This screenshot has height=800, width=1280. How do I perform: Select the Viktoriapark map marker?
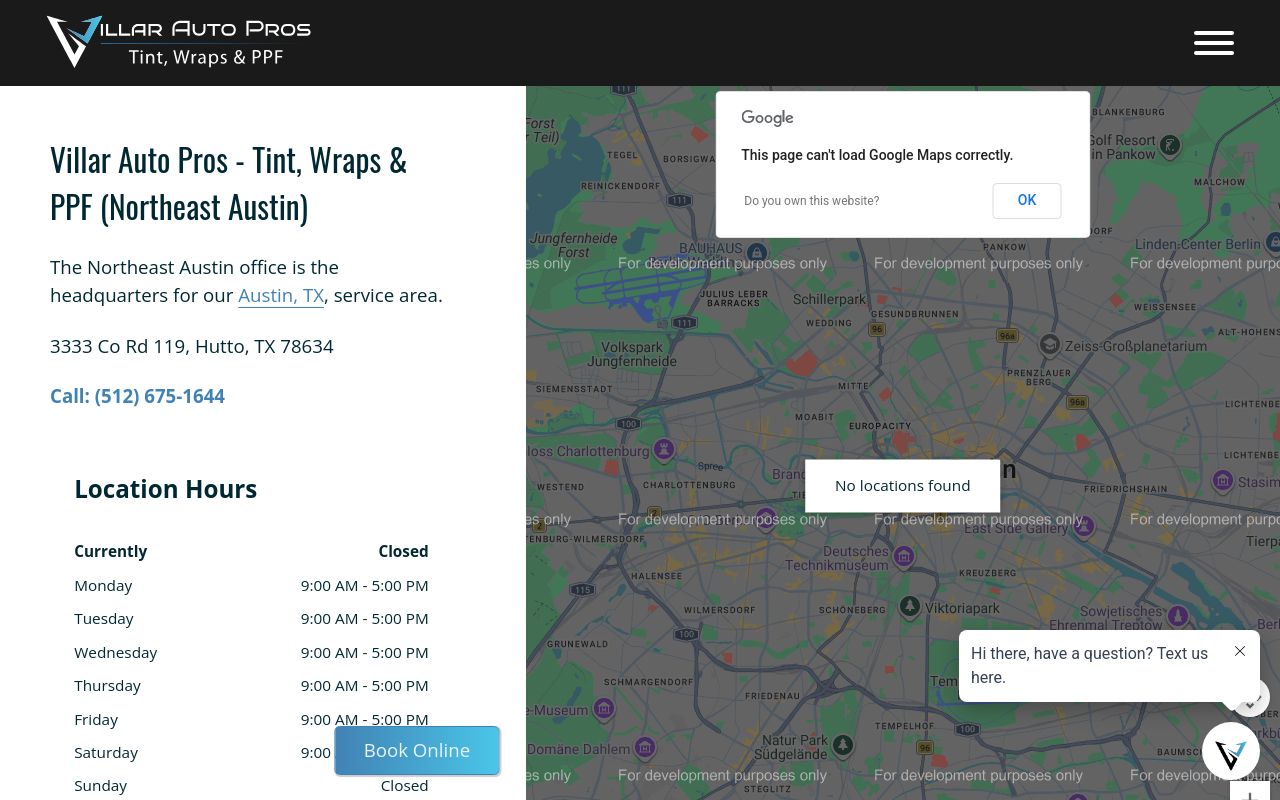909,606
